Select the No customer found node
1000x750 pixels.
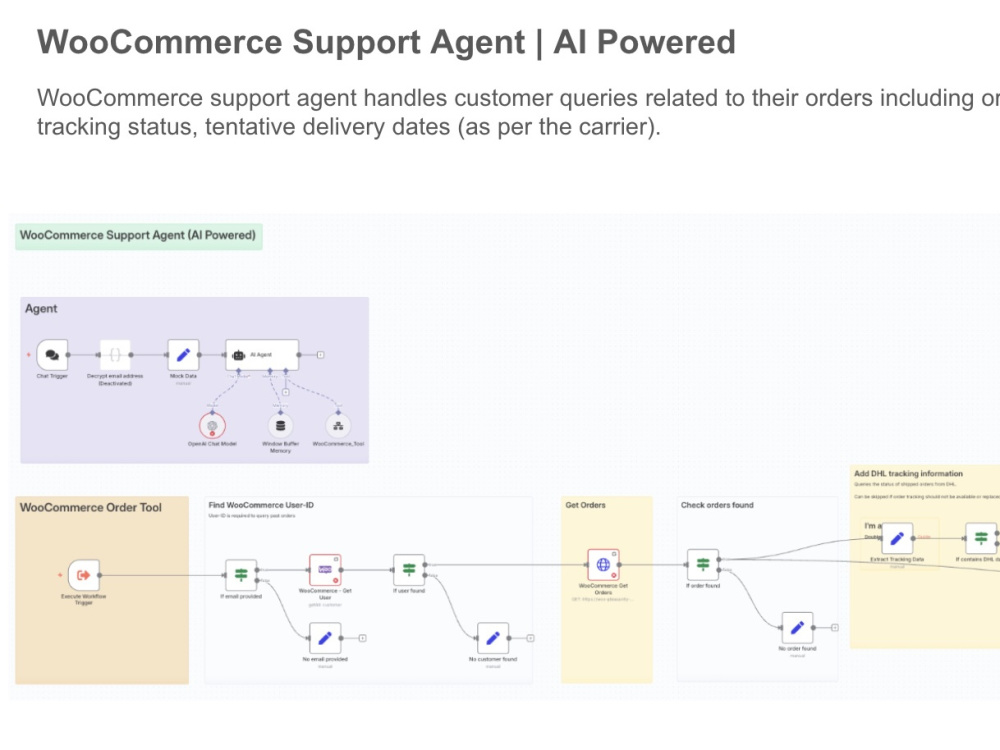(493, 638)
